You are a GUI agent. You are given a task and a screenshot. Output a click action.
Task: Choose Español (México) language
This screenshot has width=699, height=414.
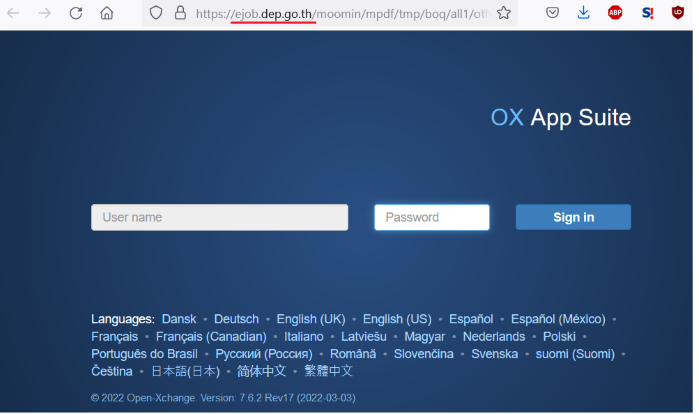click(x=558, y=319)
